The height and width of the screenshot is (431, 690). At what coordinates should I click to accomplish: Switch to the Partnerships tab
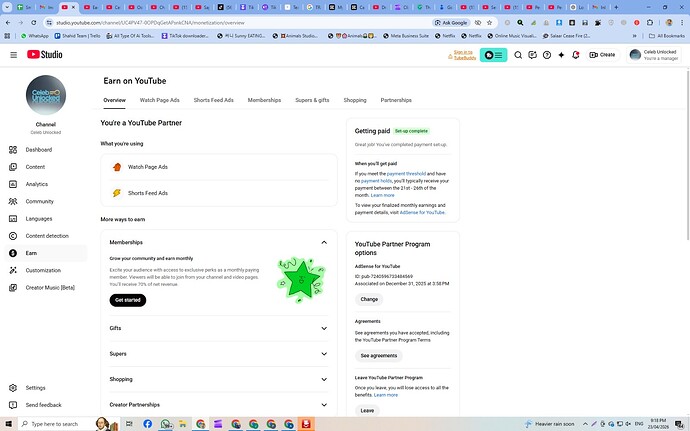[396, 100]
